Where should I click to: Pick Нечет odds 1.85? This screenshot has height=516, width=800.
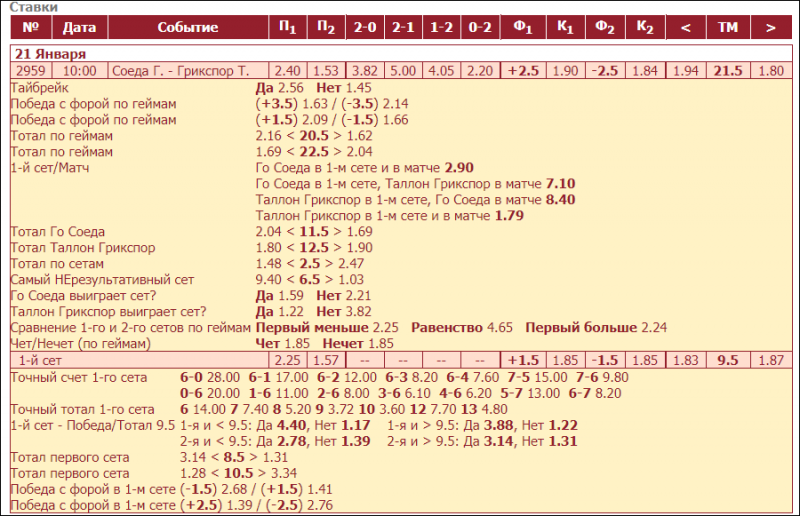pyautogui.click(x=358, y=343)
